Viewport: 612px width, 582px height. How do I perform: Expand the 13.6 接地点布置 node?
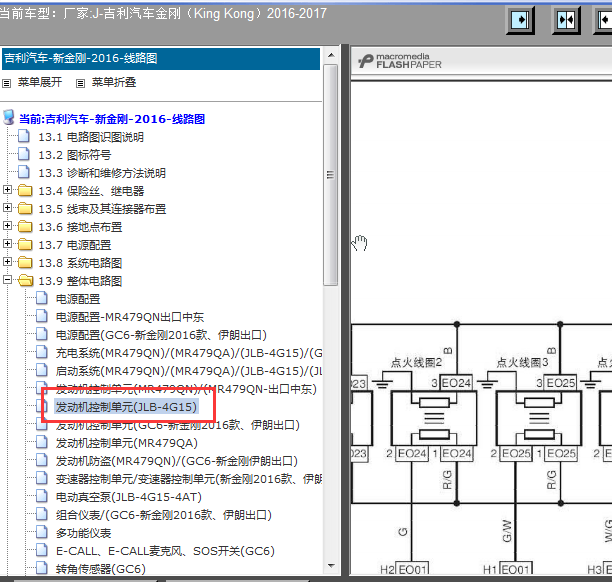(x=7, y=226)
